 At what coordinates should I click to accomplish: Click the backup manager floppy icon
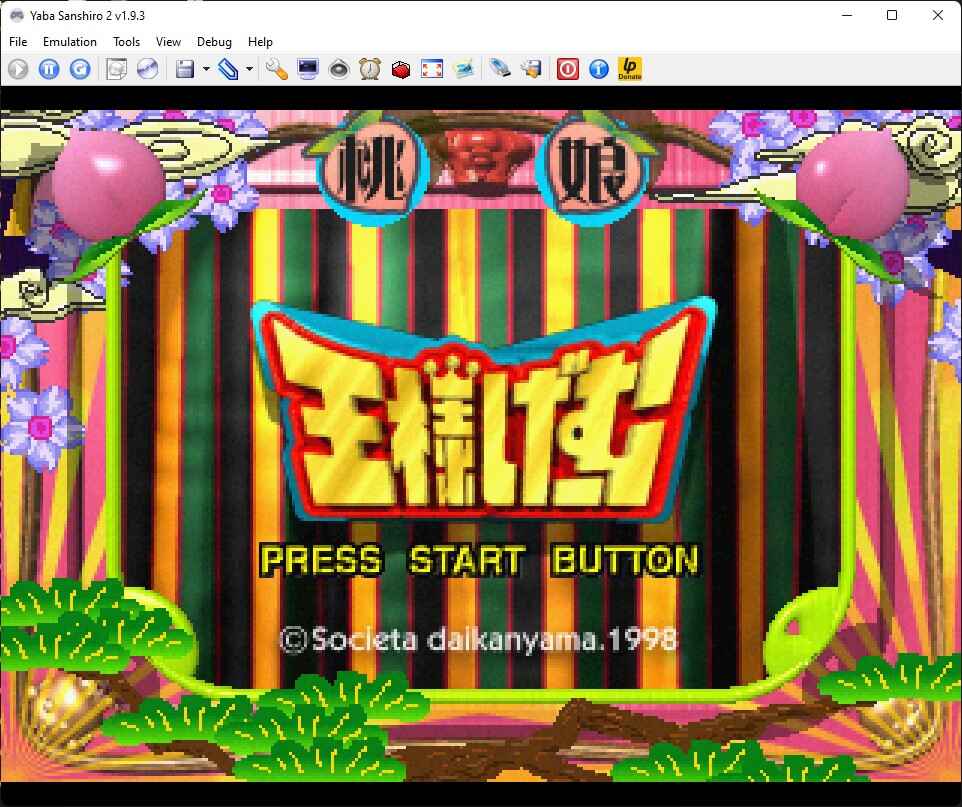pos(531,69)
